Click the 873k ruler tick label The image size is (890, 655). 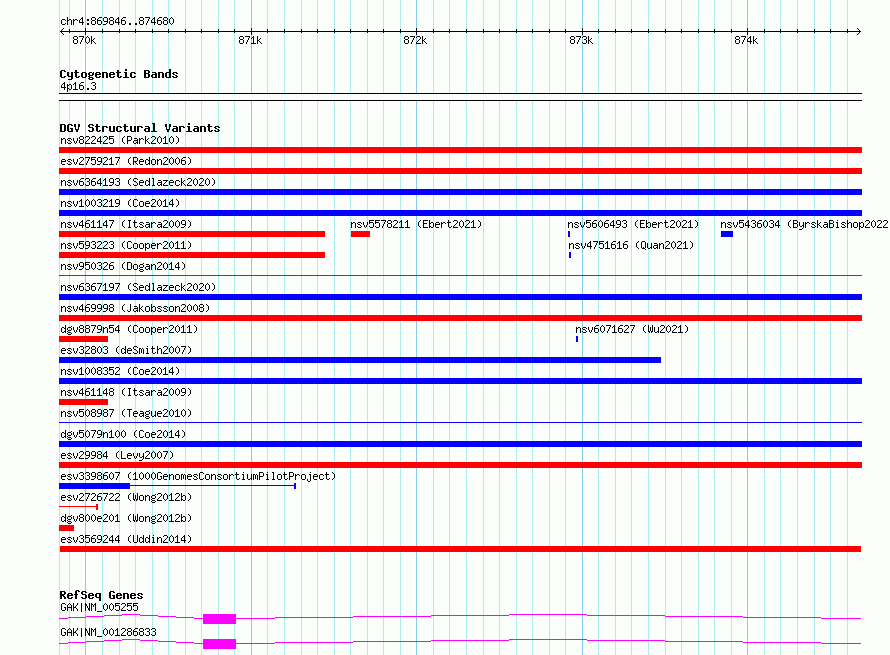[581, 40]
